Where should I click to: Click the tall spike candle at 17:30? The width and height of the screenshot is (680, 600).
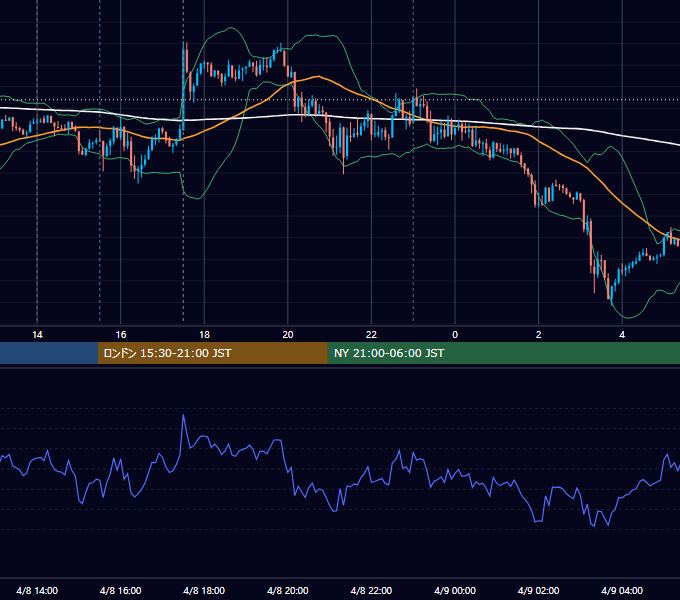183,87
